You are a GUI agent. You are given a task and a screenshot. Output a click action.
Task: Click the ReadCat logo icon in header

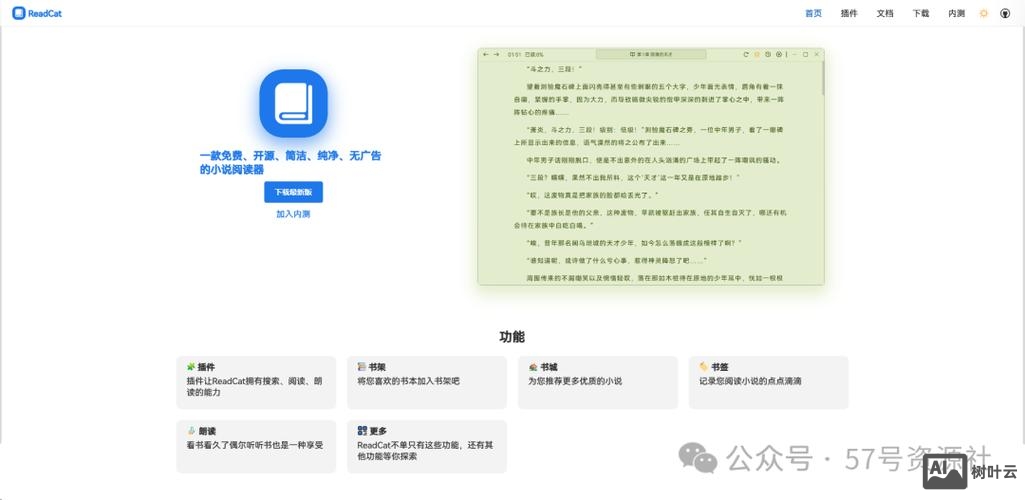pyautogui.click(x=18, y=13)
